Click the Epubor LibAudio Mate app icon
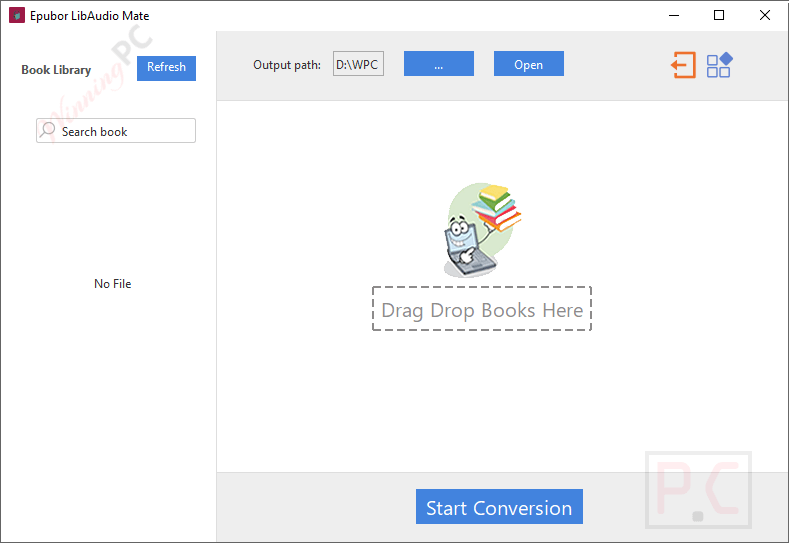 pos(17,15)
